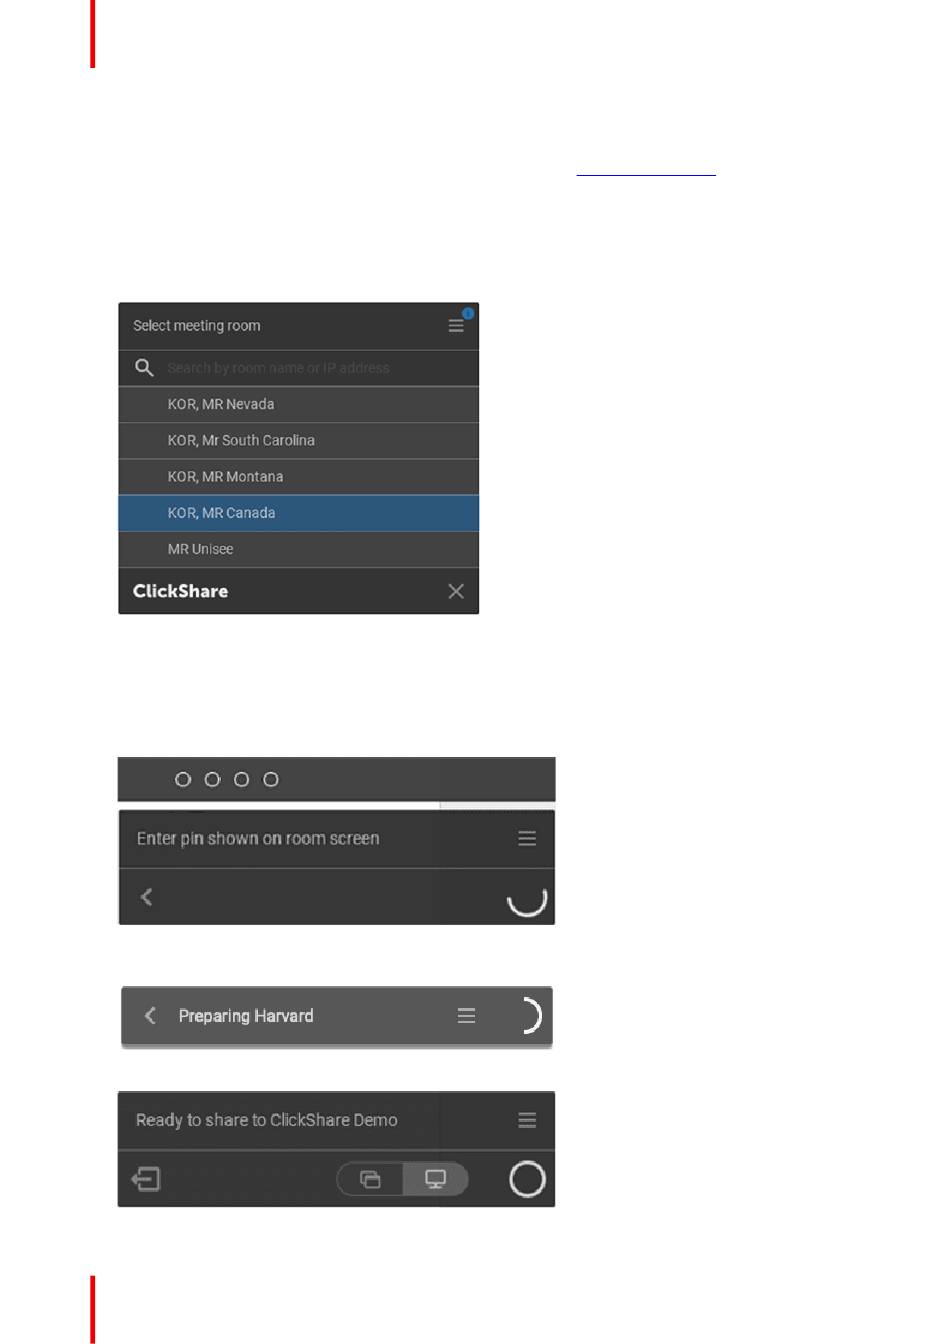Switch to application window sharing mode
This screenshot has height=1344, width=950.
pyautogui.click(x=371, y=1179)
